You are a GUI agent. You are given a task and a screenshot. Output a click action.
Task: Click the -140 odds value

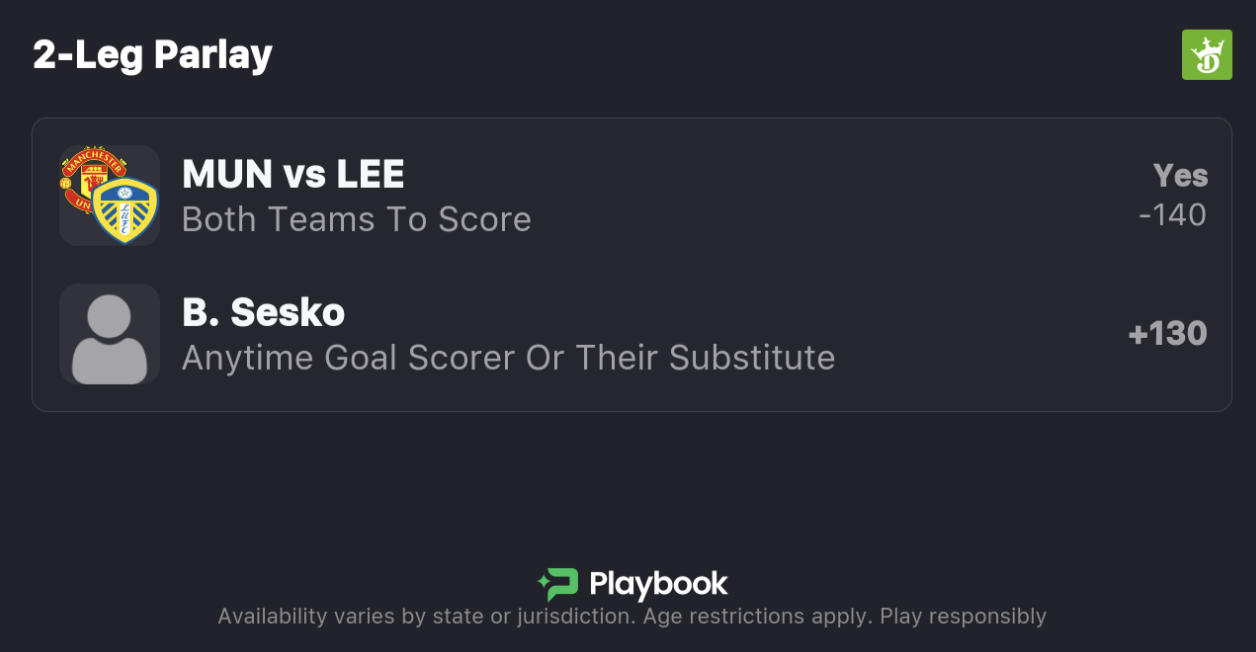[x=1172, y=215]
